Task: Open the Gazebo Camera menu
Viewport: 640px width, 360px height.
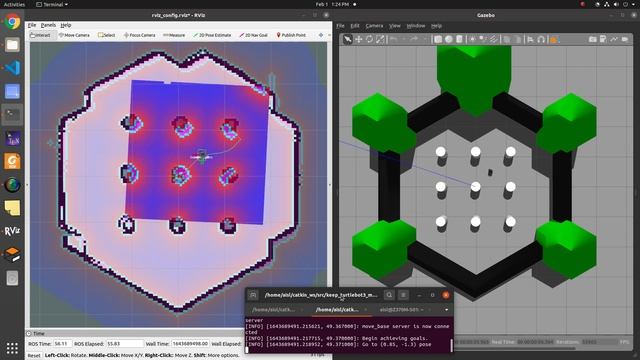Action: 374,26
